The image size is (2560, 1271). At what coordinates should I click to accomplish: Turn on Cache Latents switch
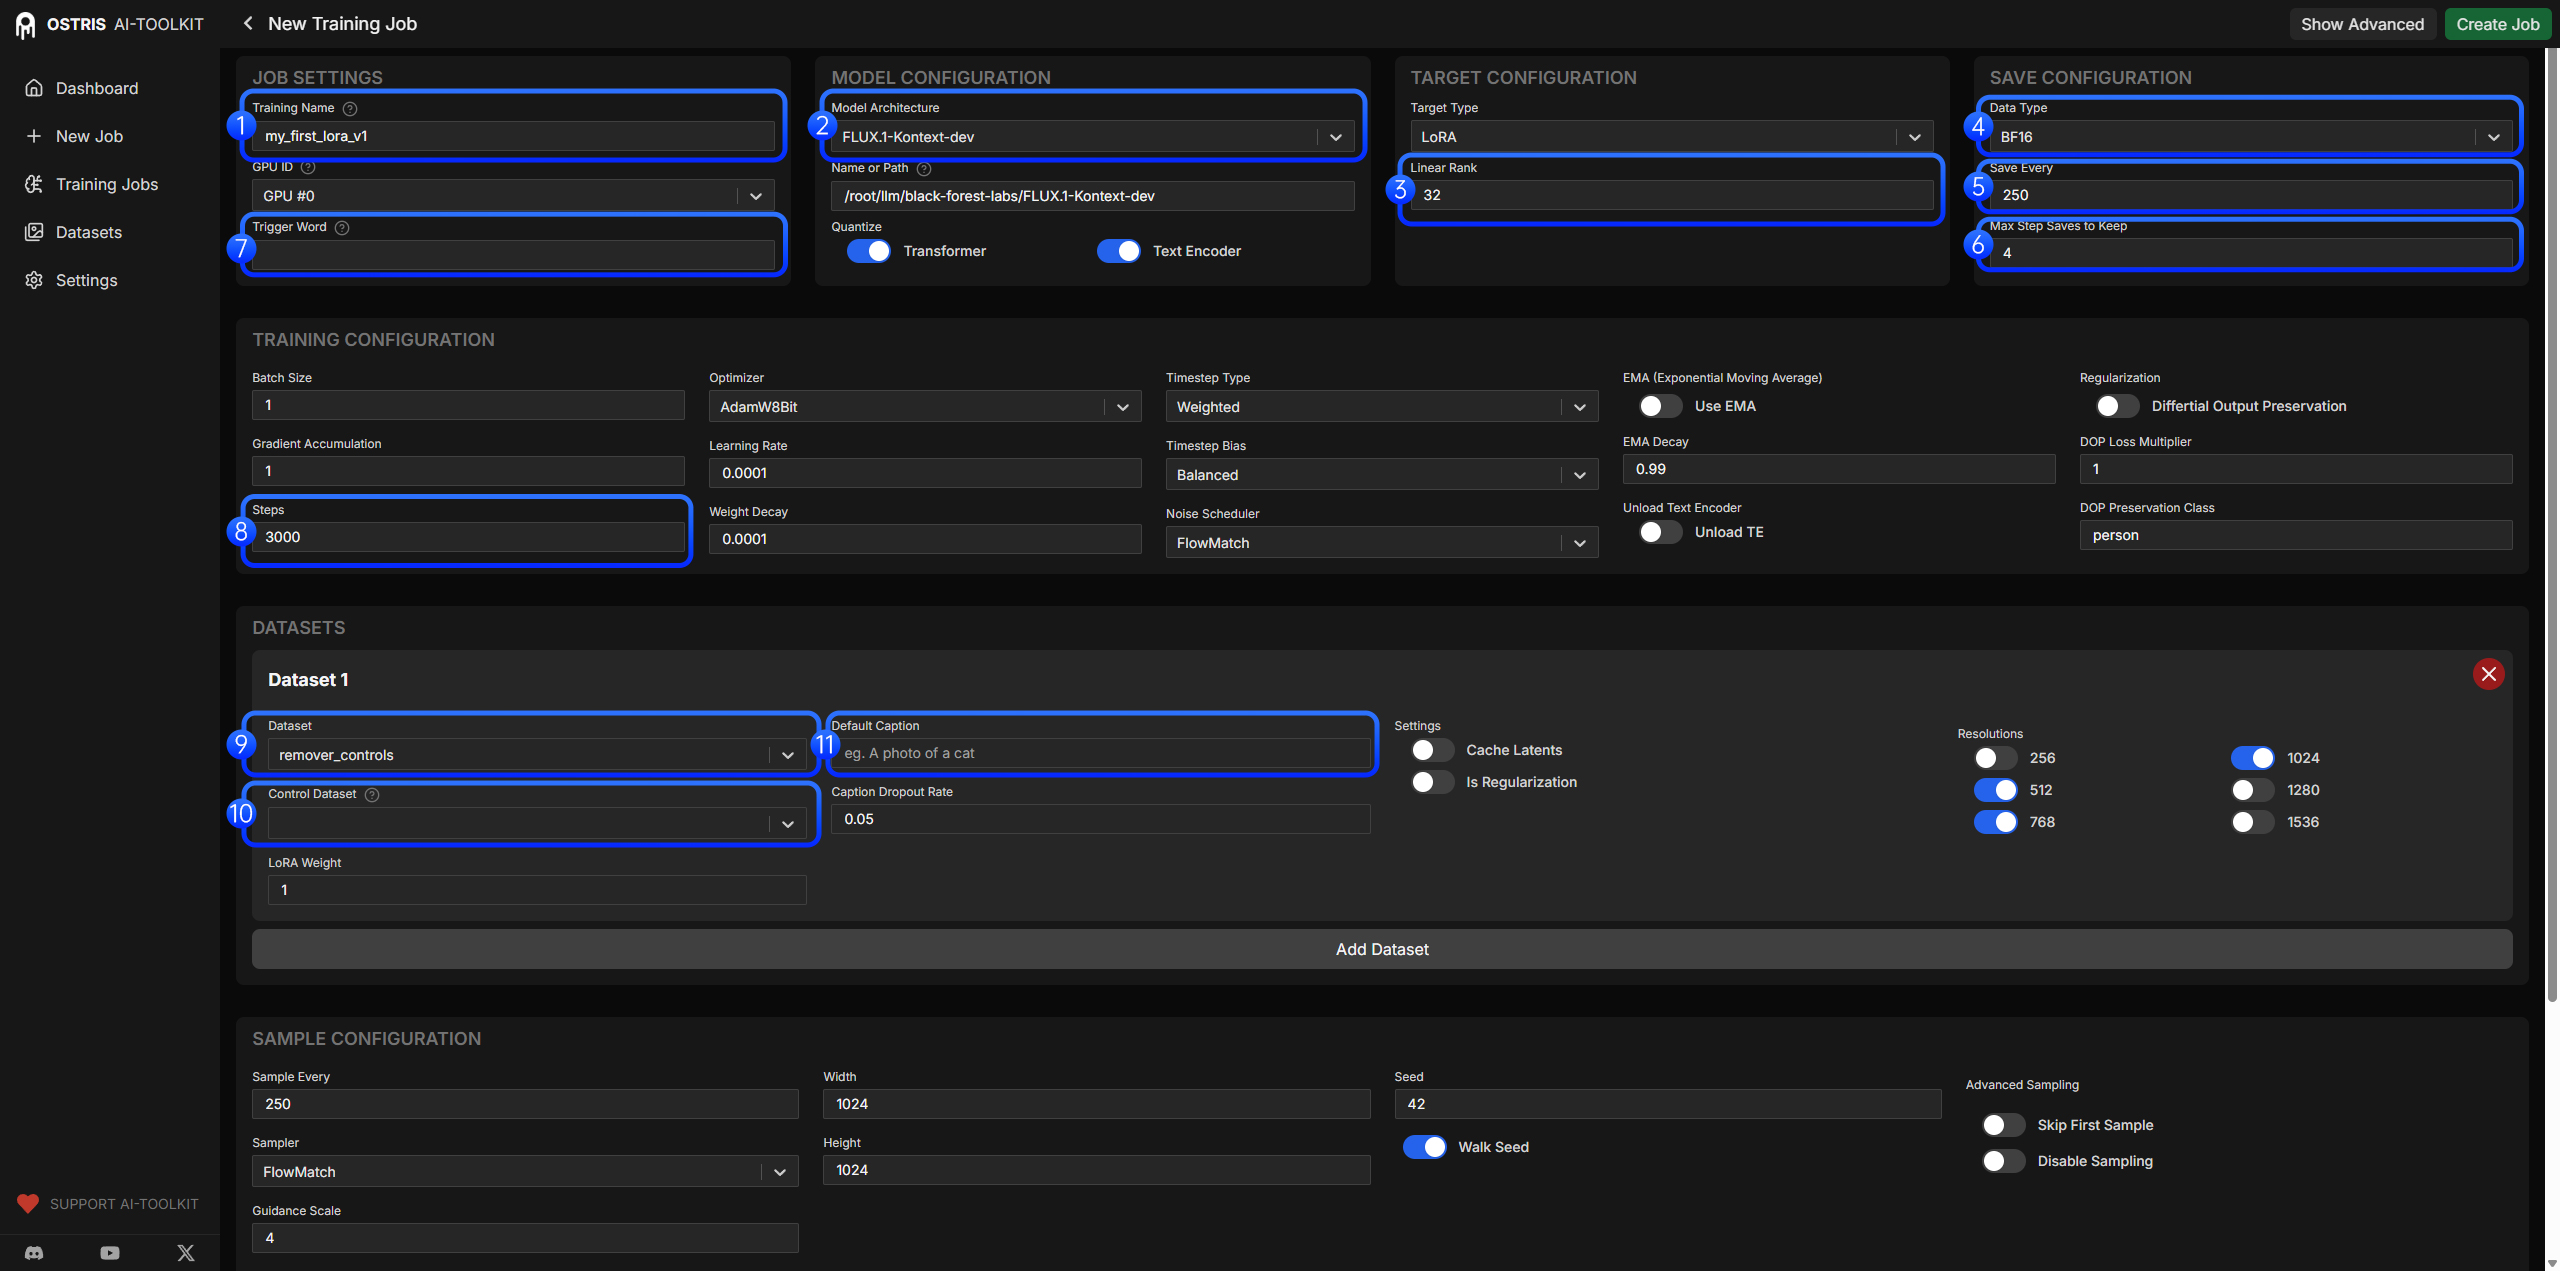click(x=1432, y=750)
